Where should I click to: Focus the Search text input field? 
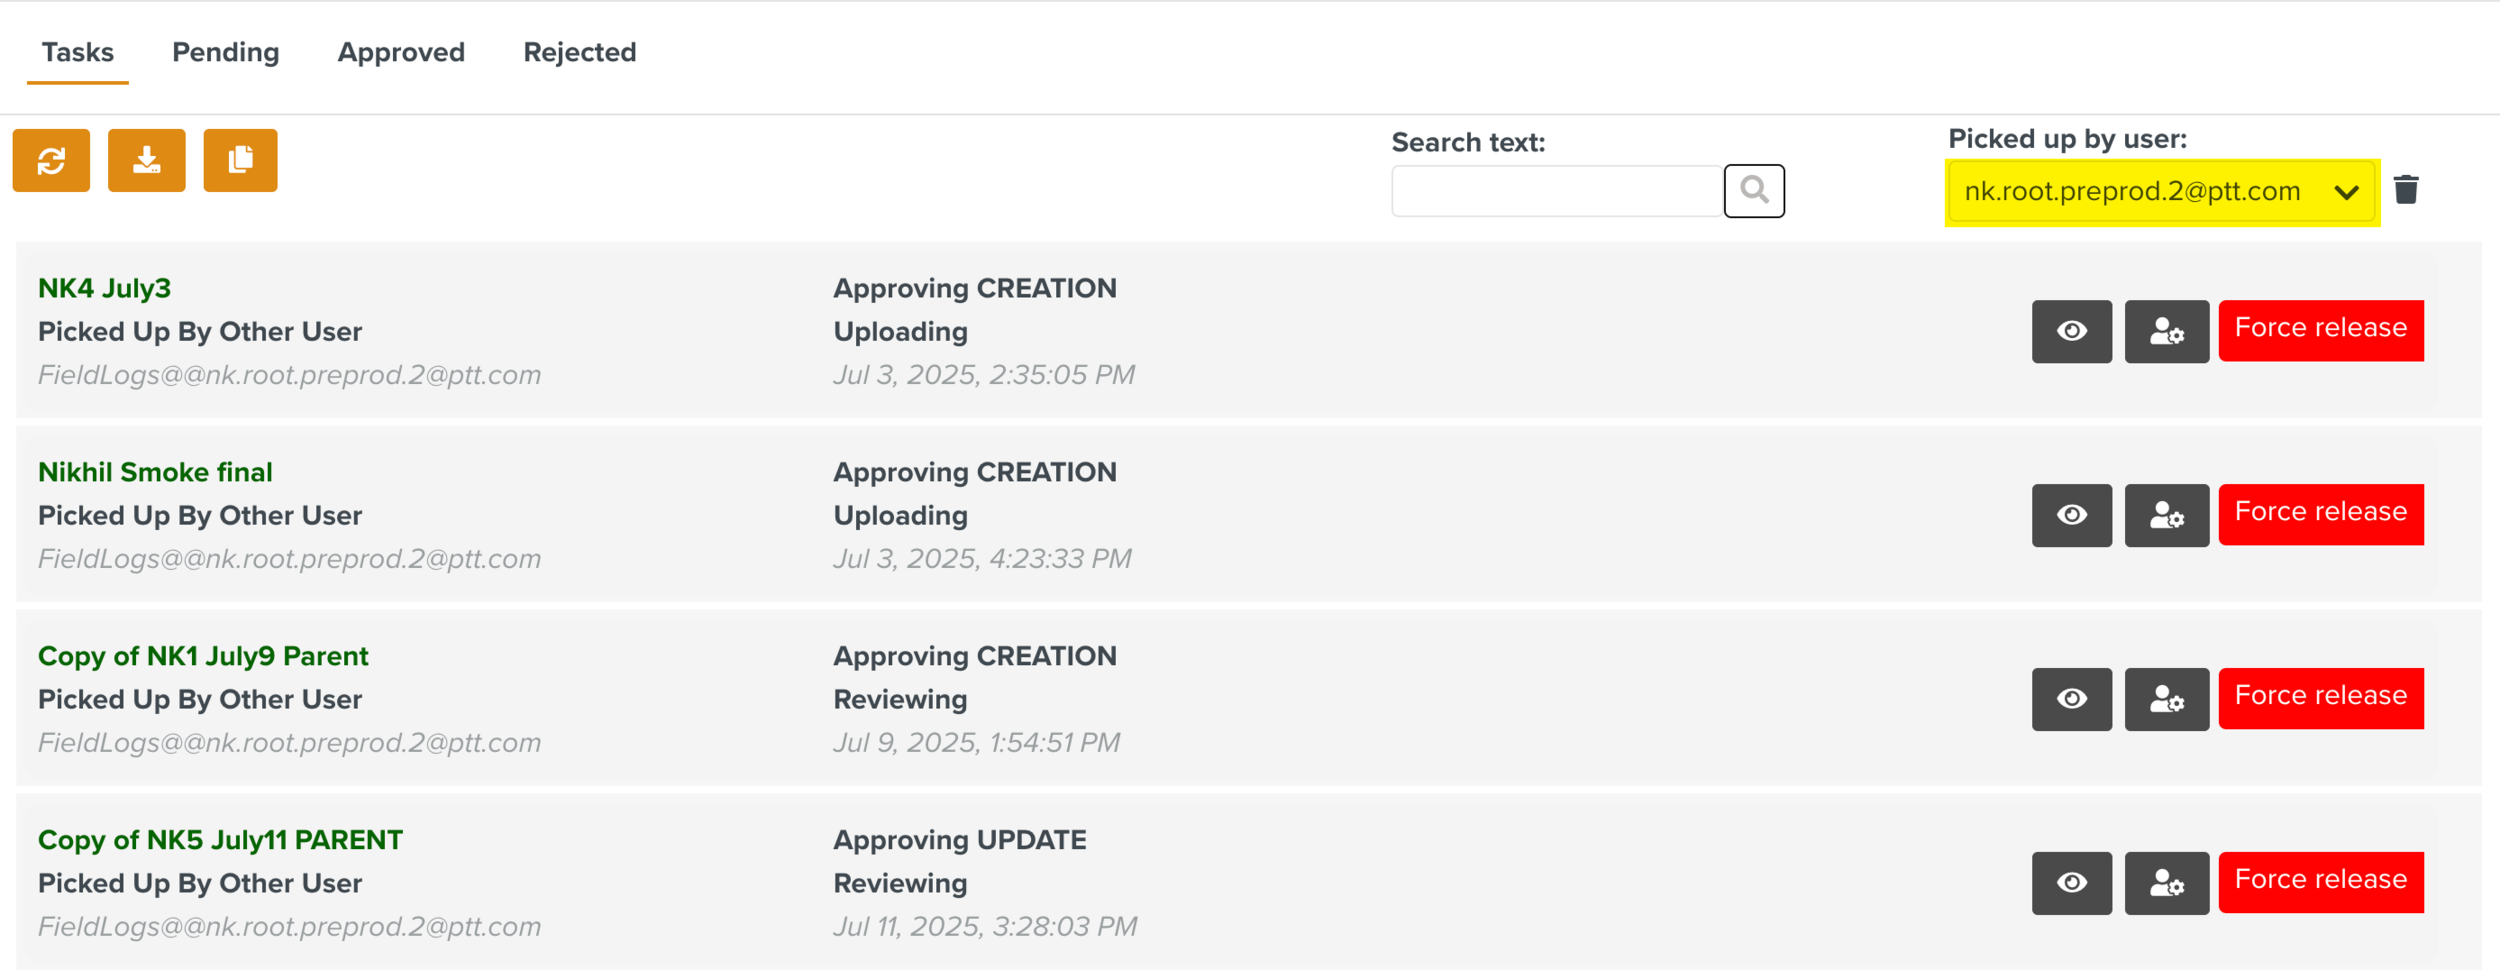point(1556,191)
